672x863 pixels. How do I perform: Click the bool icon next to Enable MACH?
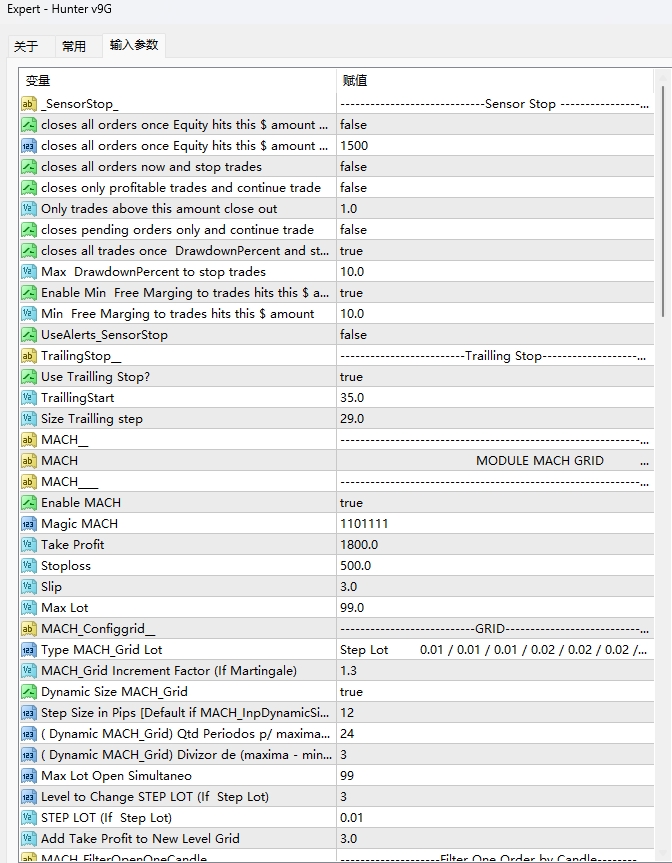tap(29, 502)
